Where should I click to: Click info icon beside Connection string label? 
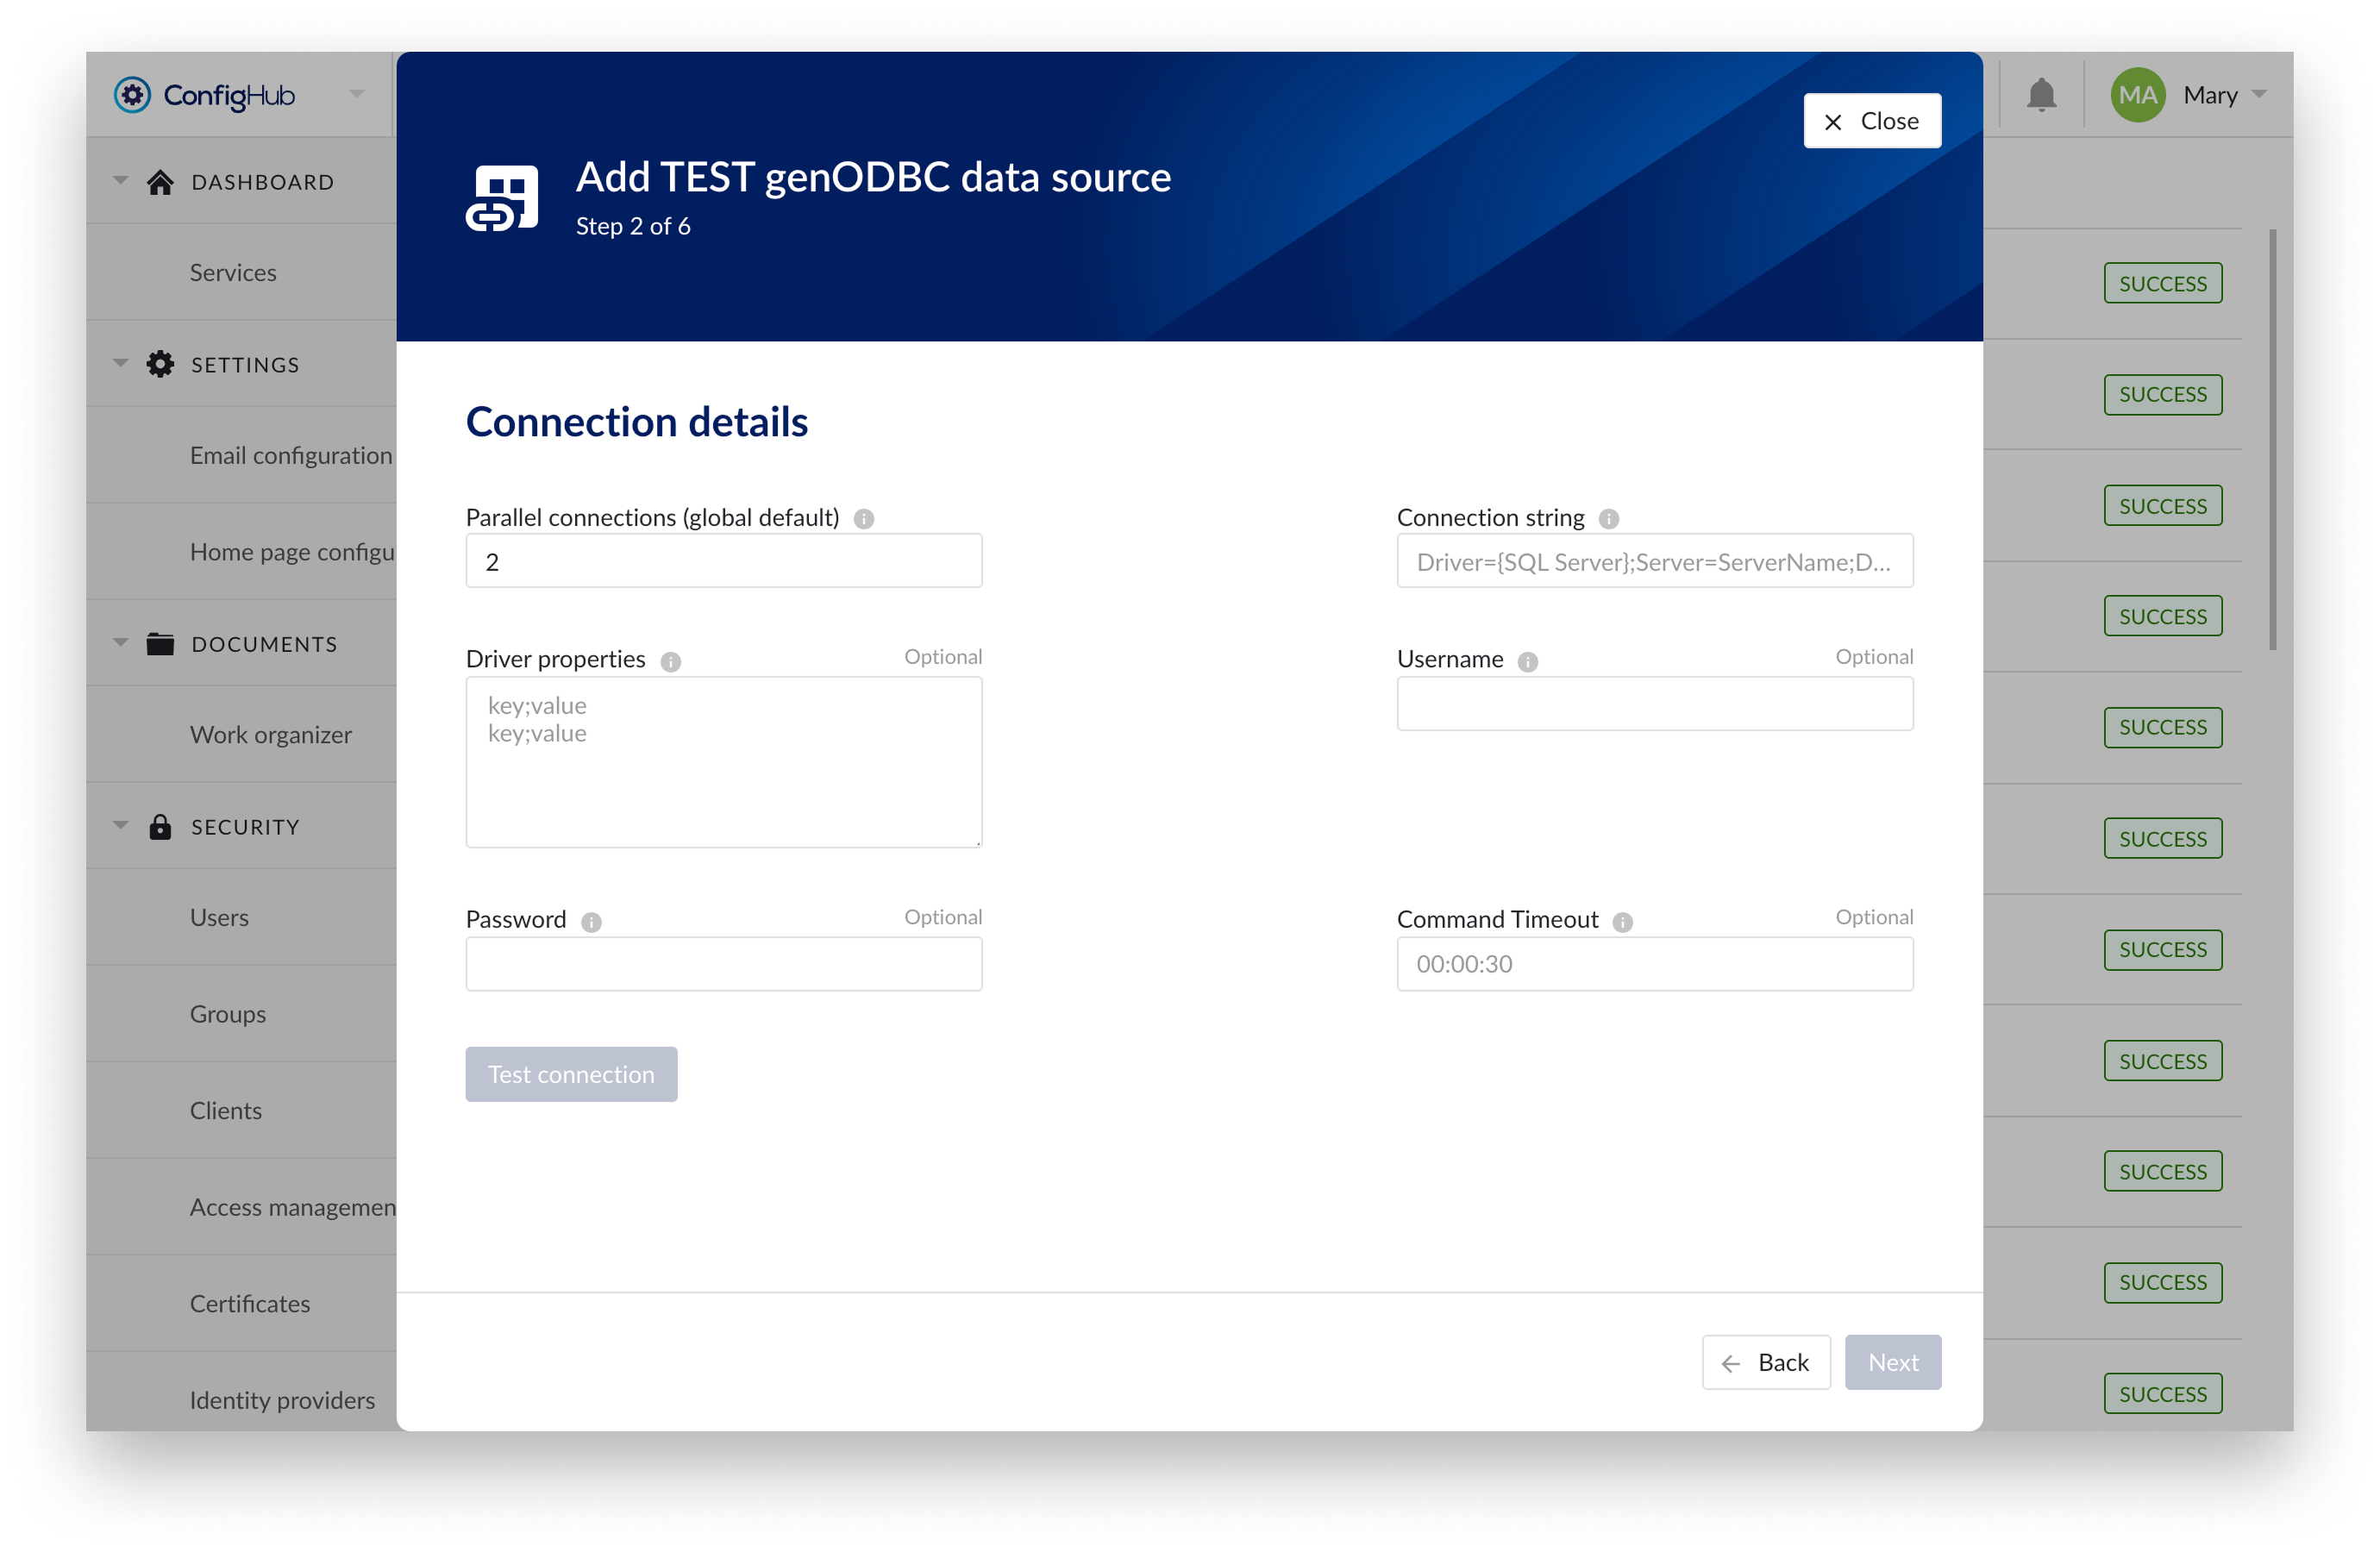1608,519
